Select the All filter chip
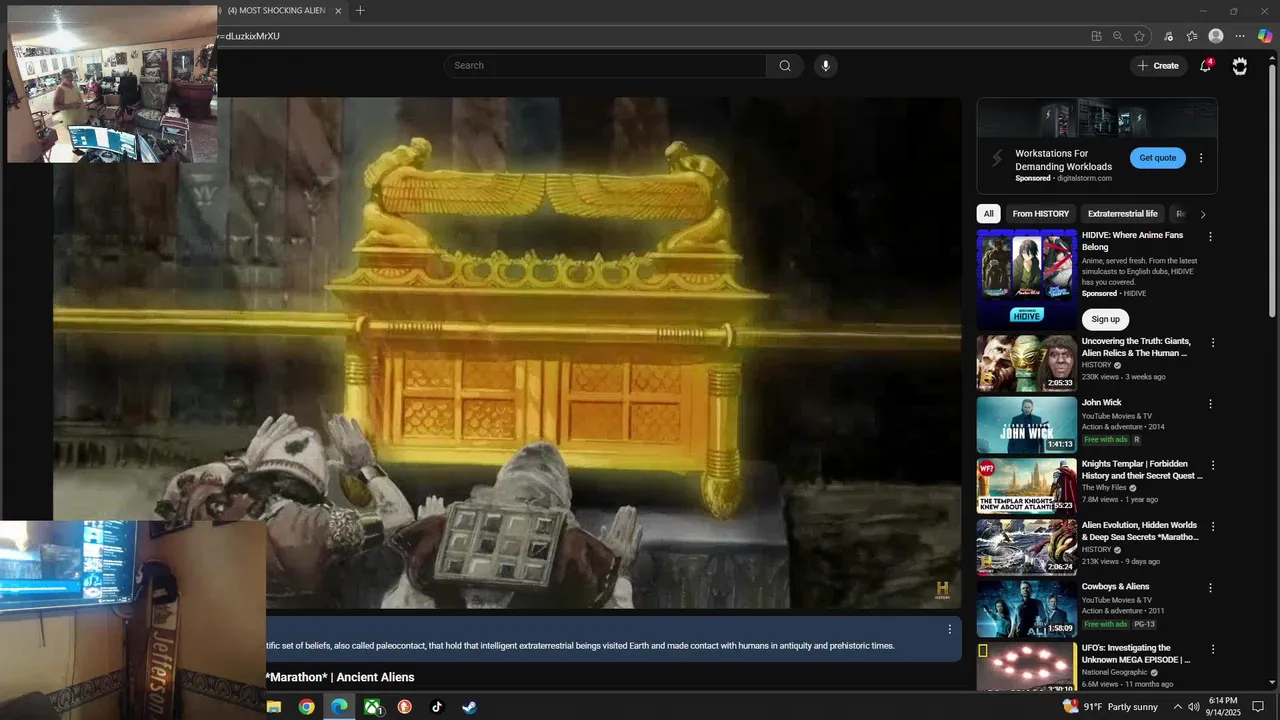The height and width of the screenshot is (720, 1280). tap(988, 214)
